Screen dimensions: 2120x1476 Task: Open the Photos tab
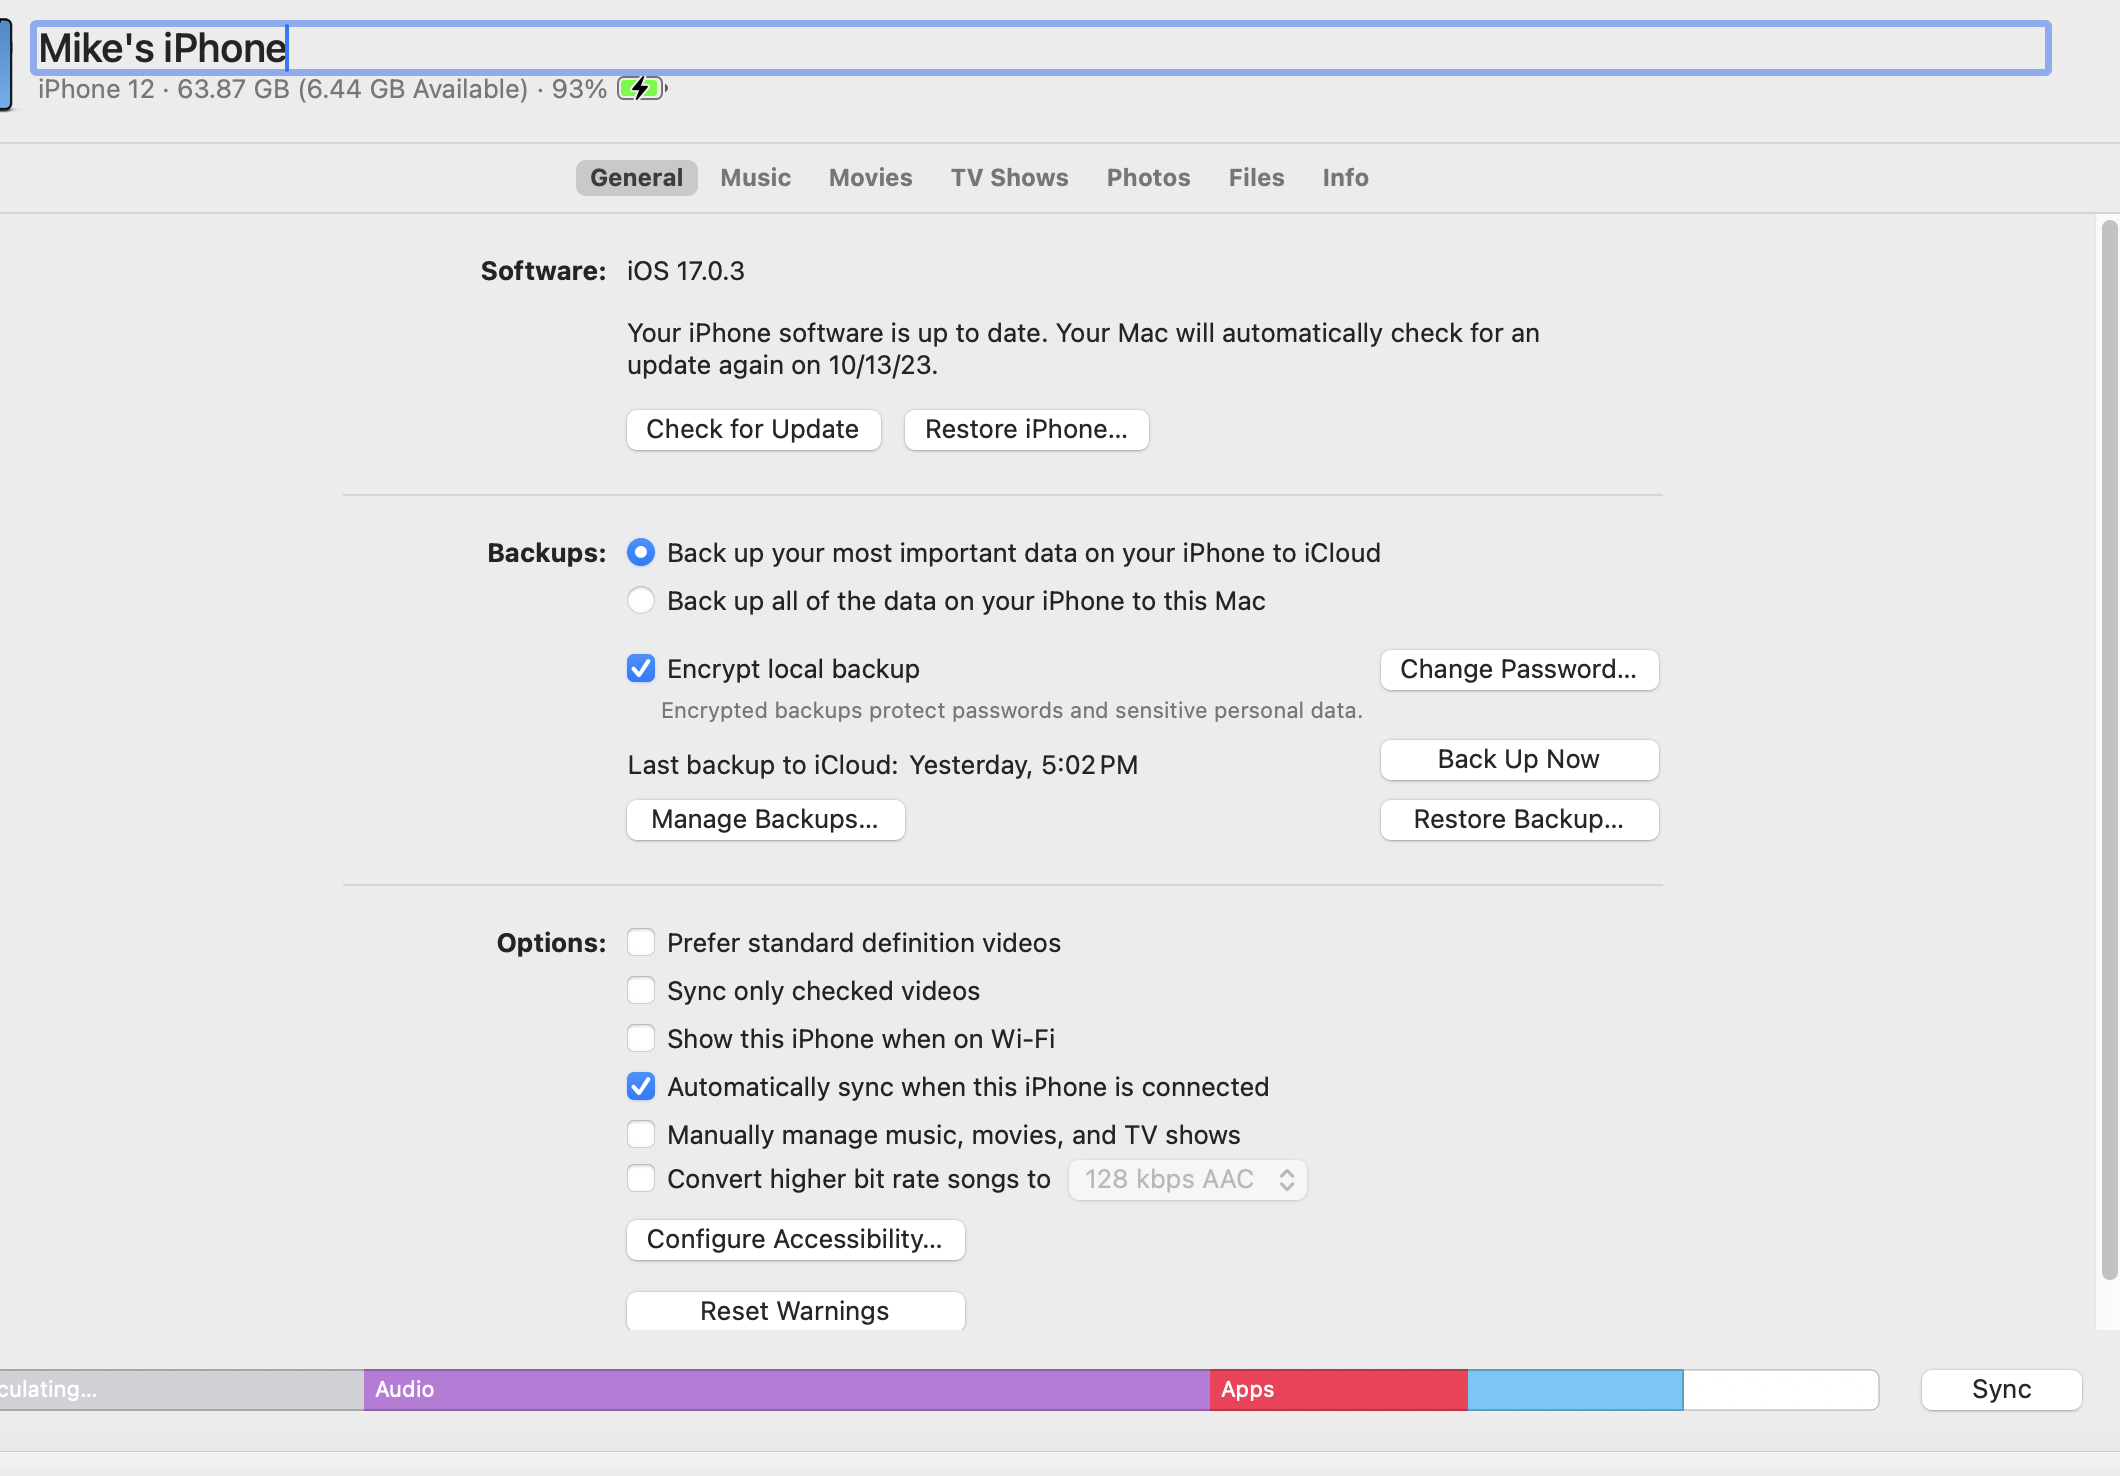[1148, 177]
